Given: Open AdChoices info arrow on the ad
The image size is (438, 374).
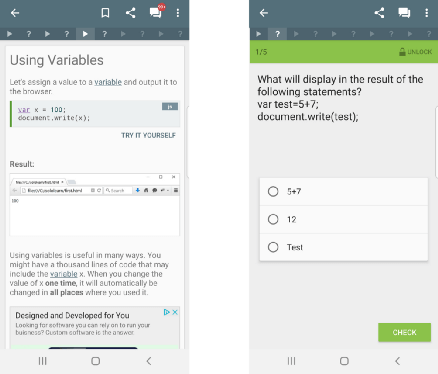Looking at the screenshot, I should [x=166, y=312].
